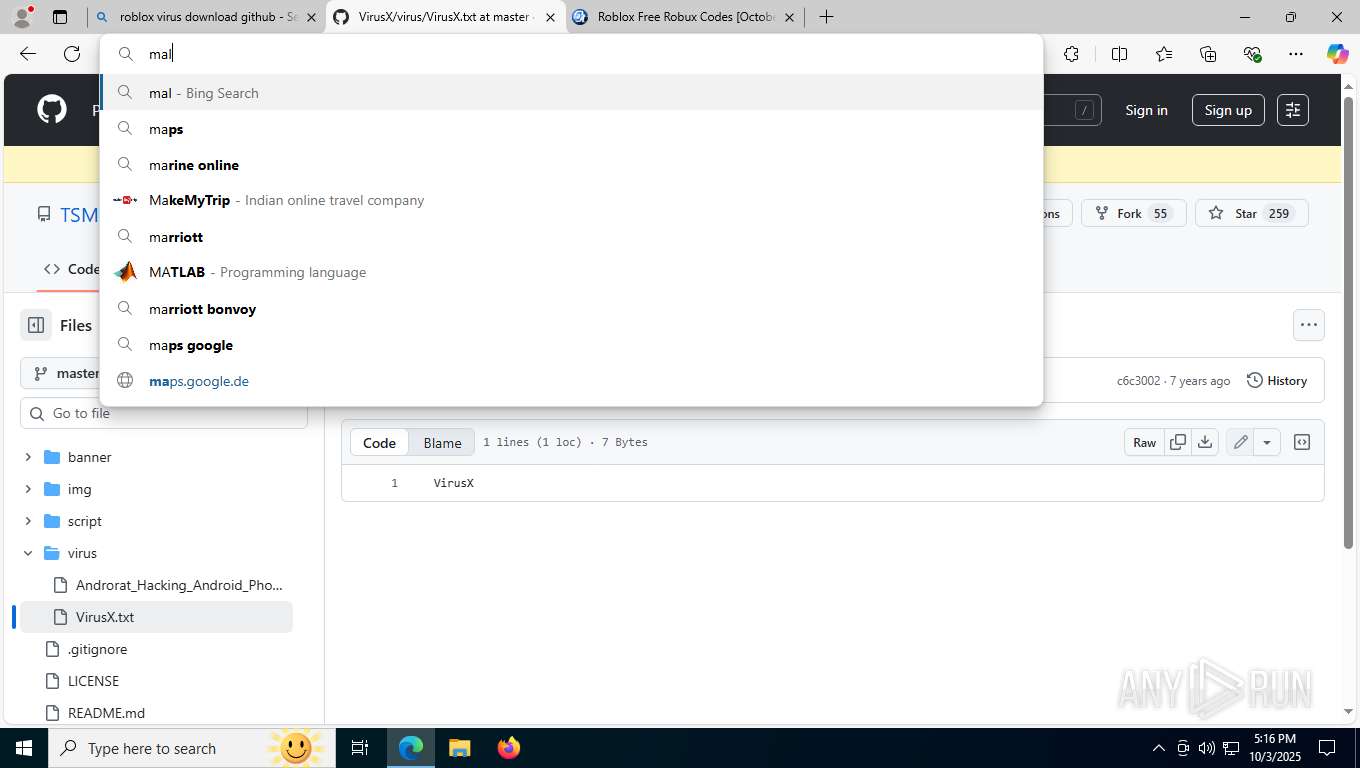Open Edge settings and more menu

point(1295,54)
